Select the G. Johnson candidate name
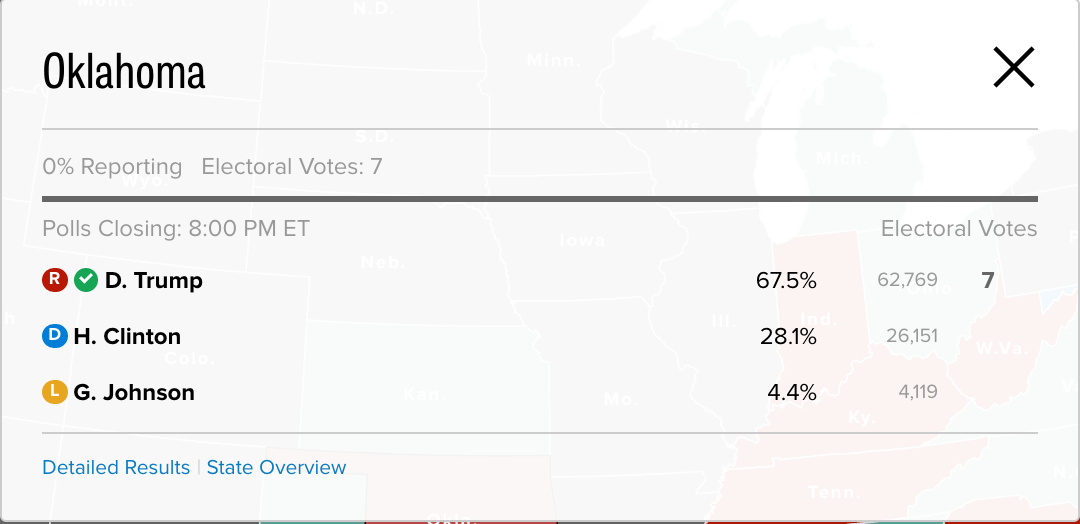The width and height of the screenshot is (1080, 524). [x=134, y=392]
